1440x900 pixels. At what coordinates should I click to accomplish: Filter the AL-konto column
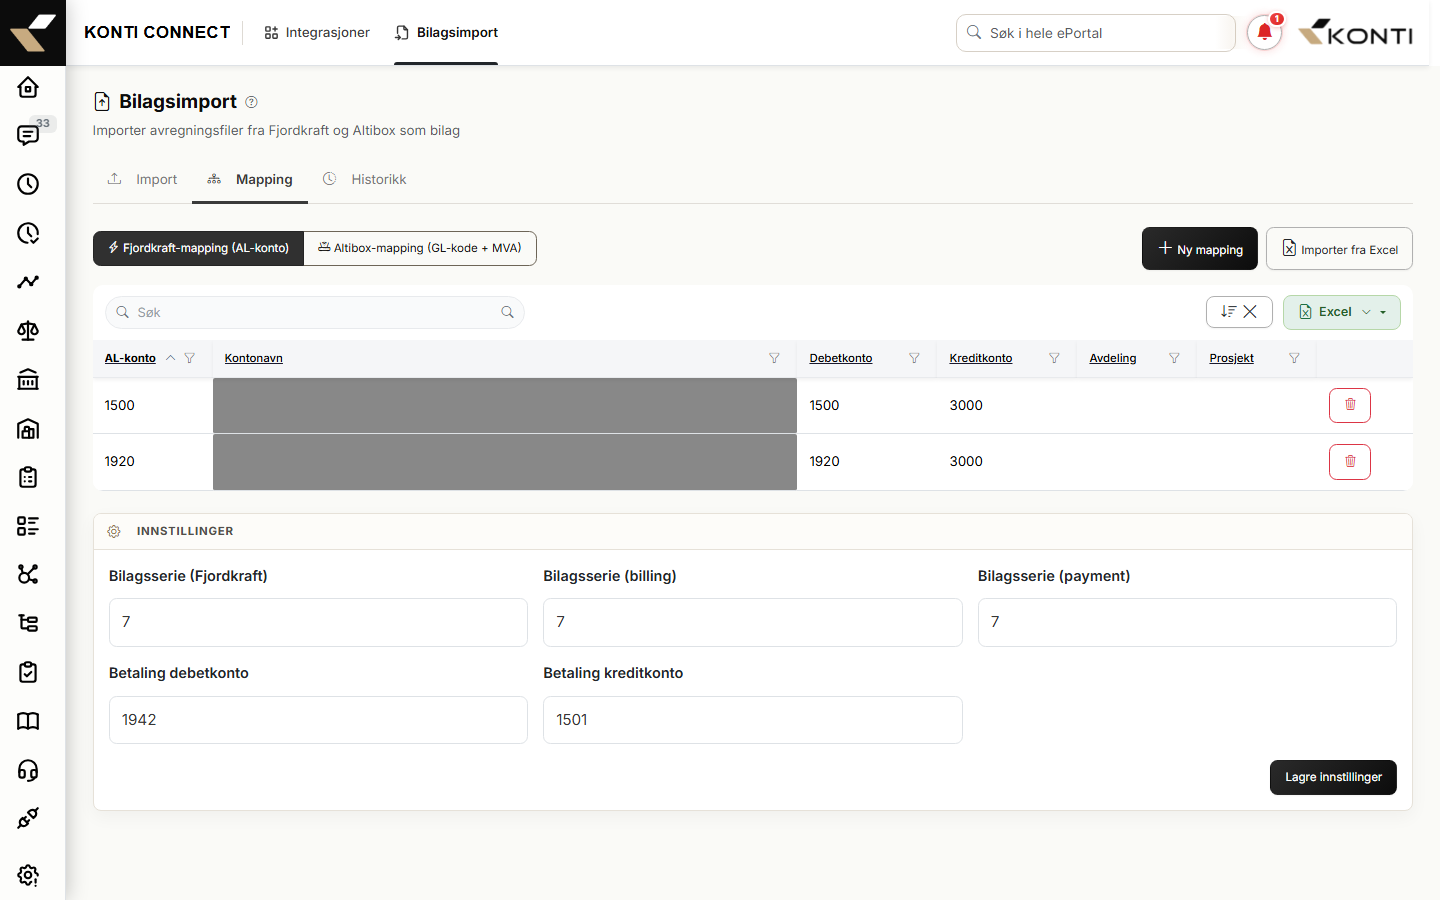190,358
